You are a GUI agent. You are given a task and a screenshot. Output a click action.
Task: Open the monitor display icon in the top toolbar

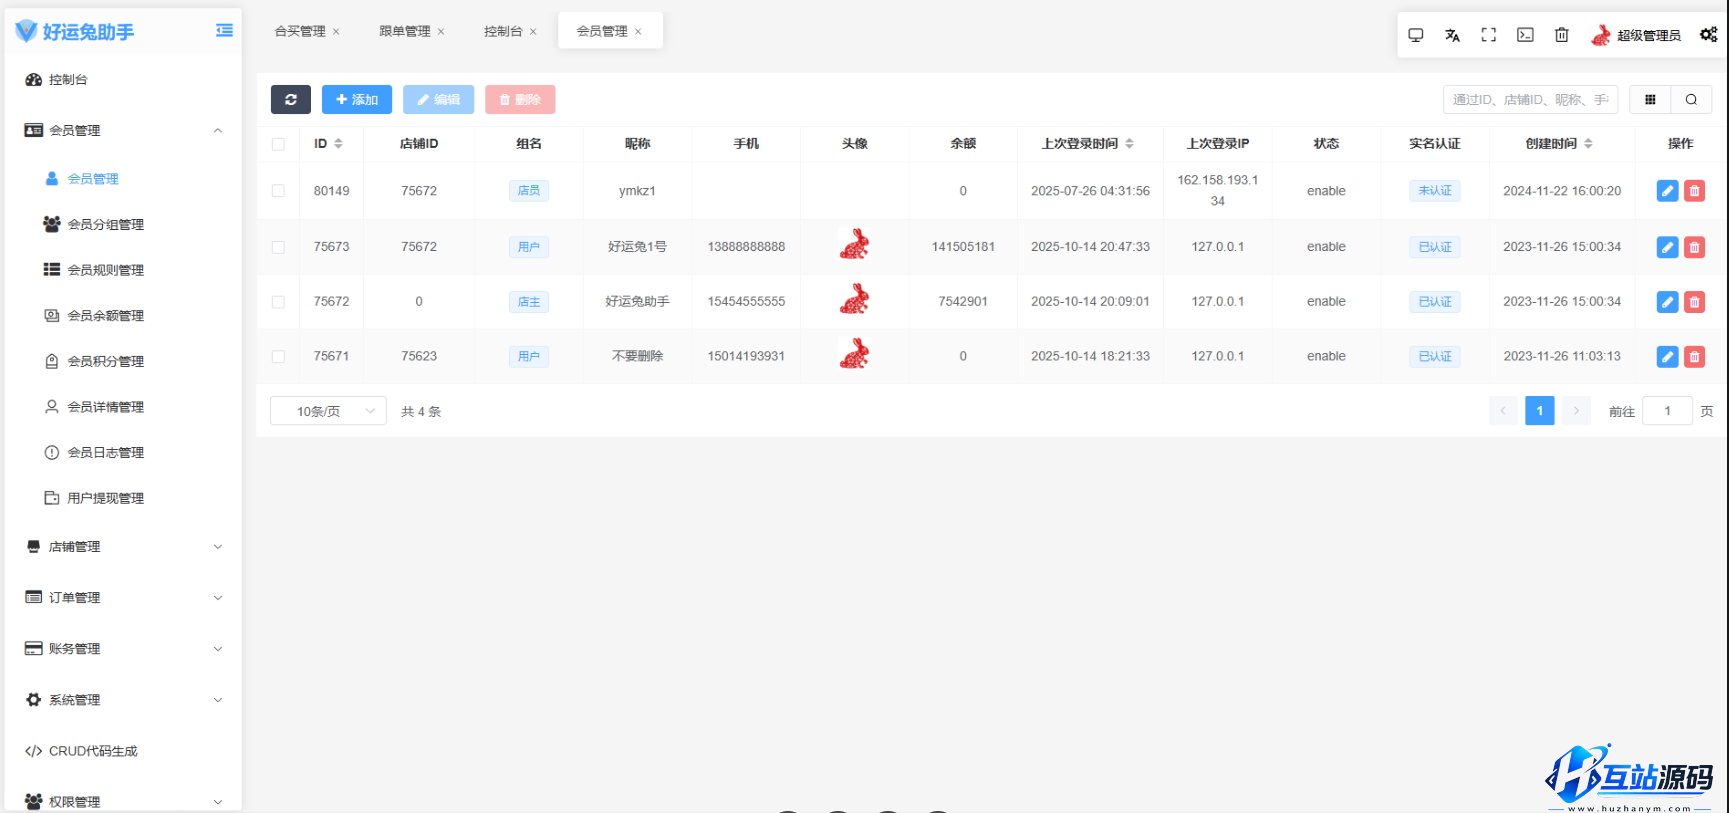click(1416, 35)
